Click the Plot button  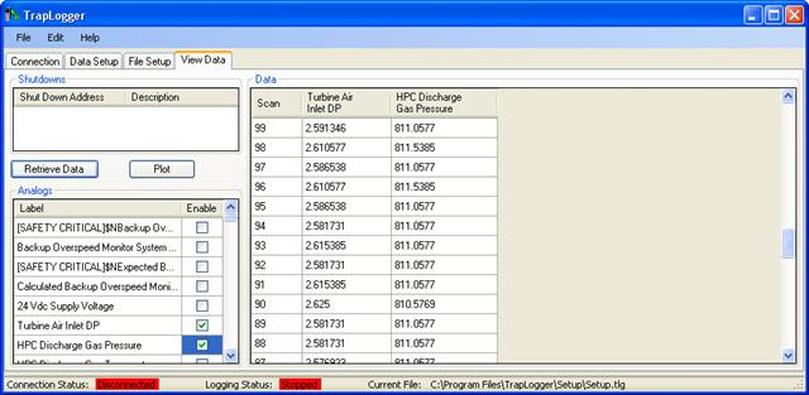point(161,169)
